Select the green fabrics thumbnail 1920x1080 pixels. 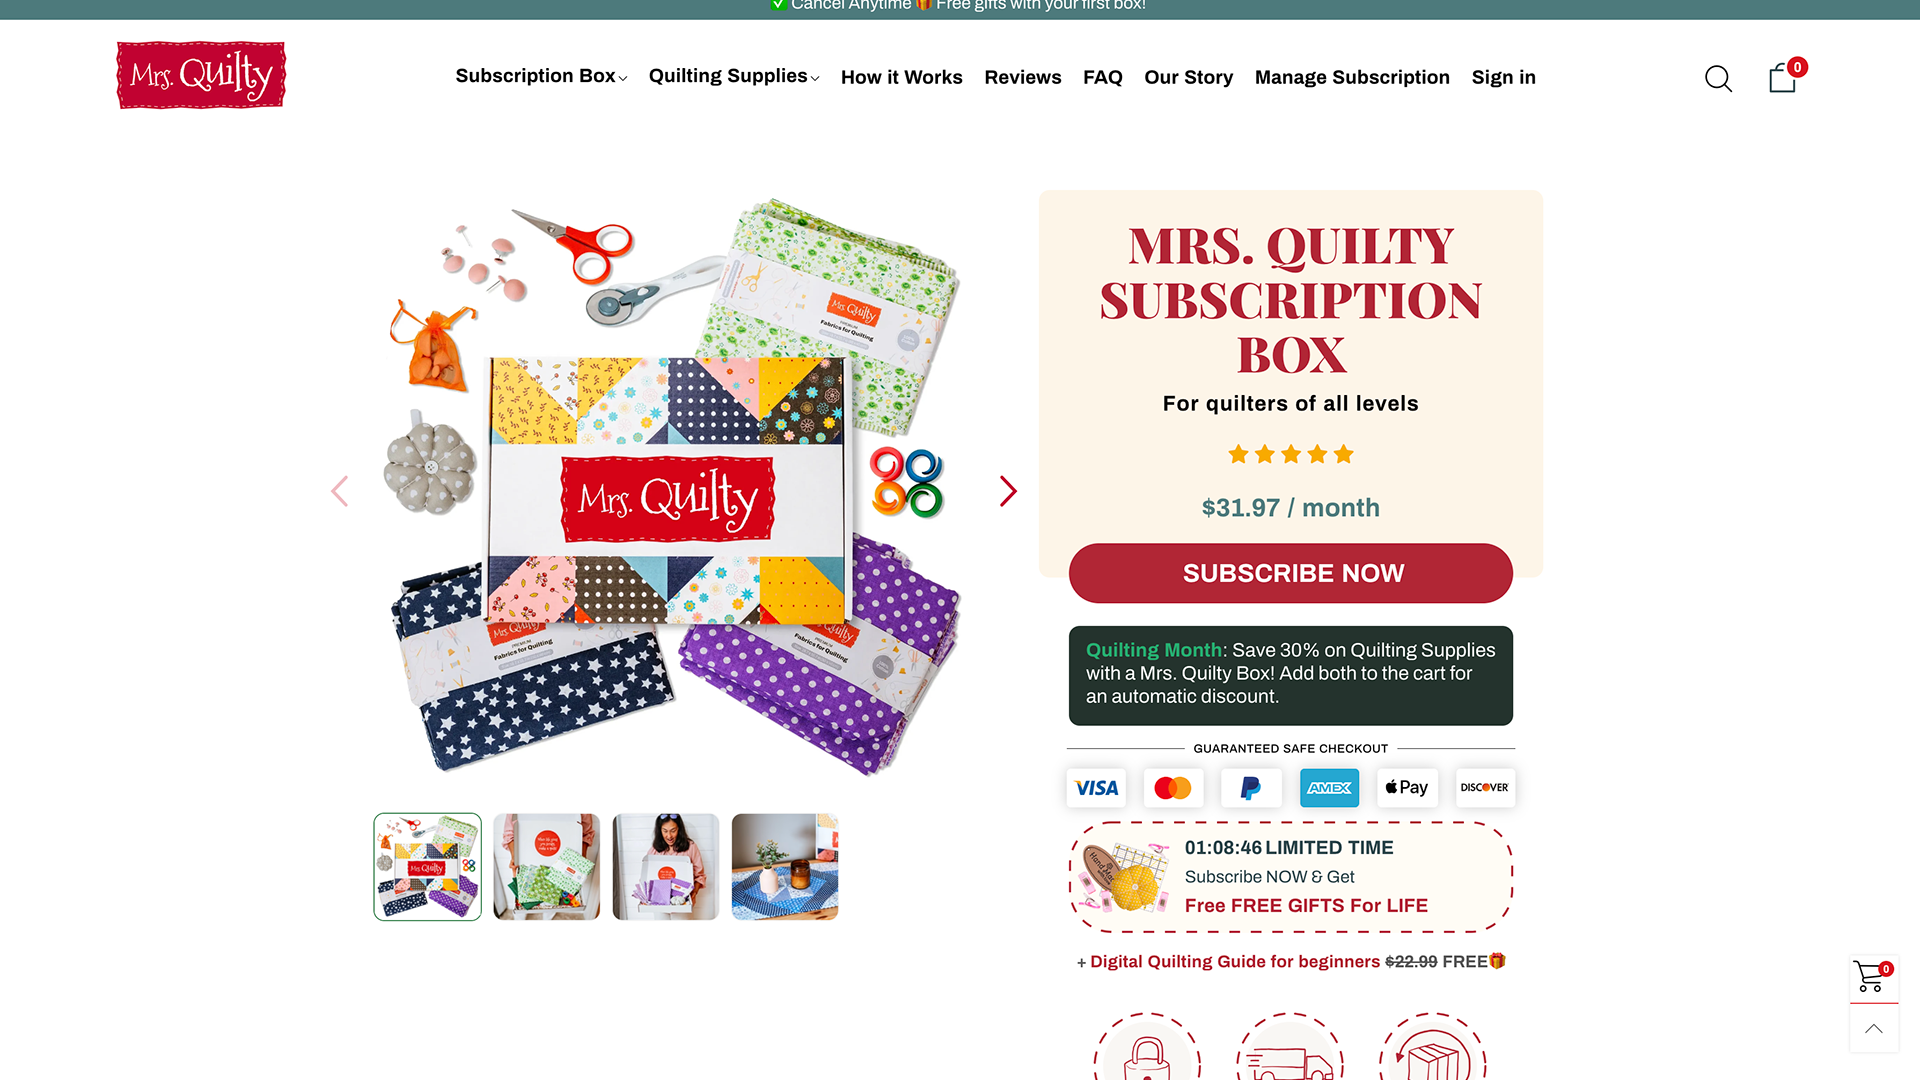tap(547, 867)
